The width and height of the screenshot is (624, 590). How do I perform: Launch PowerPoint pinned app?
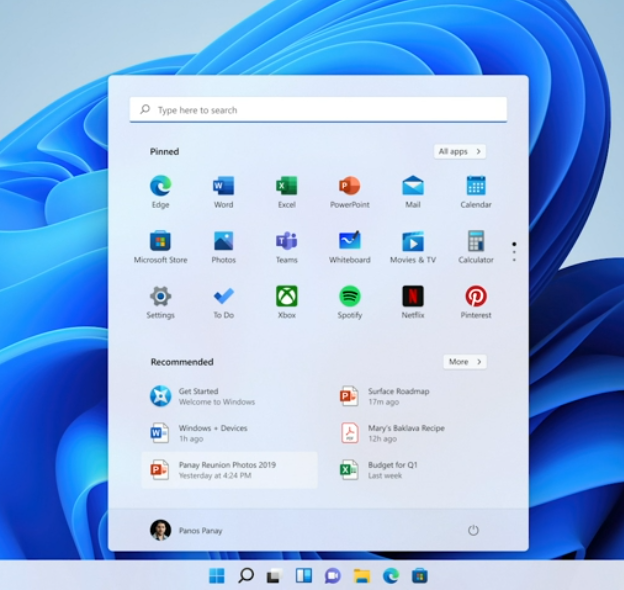(349, 191)
